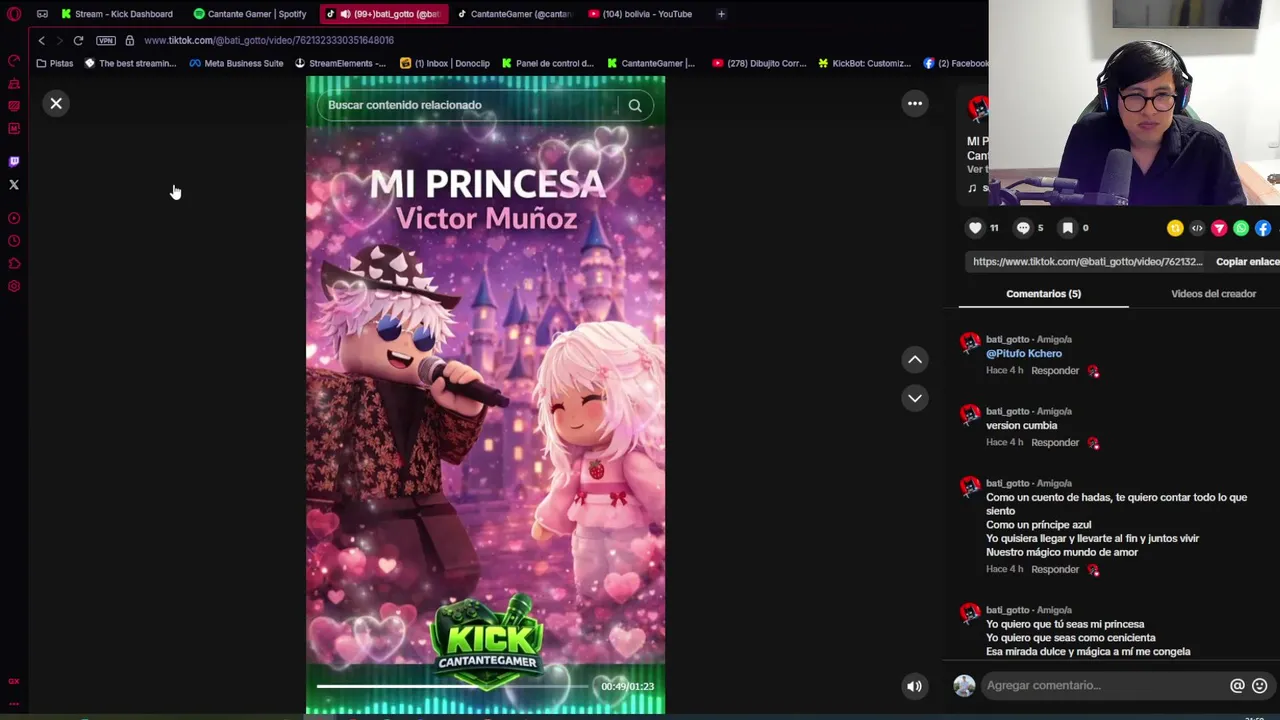1280x720 pixels.
Task: Reload the page
Action: click(x=78, y=40)
